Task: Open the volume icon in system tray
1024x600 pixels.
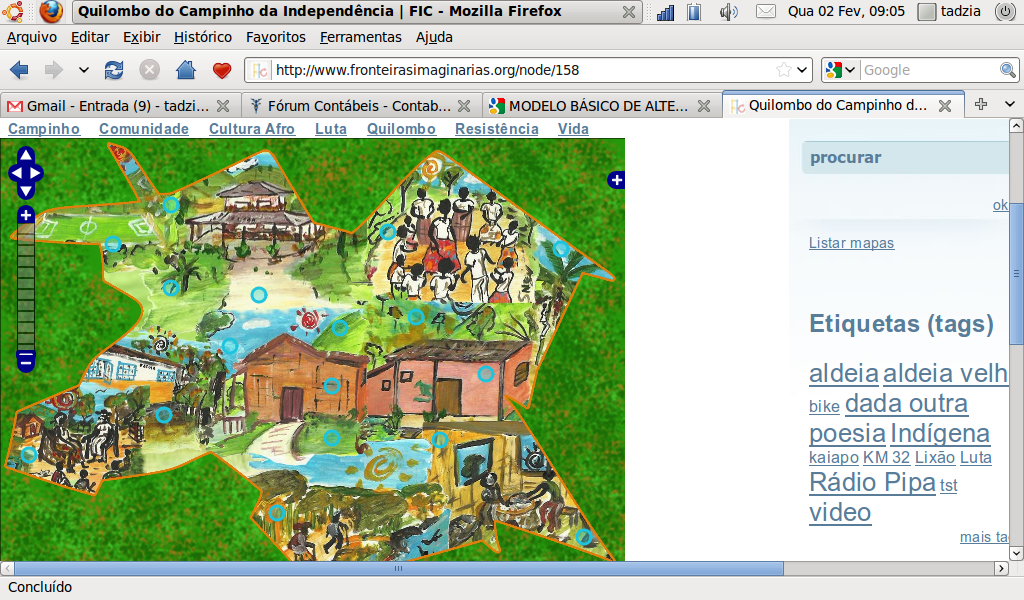Action: pos(728,12)
